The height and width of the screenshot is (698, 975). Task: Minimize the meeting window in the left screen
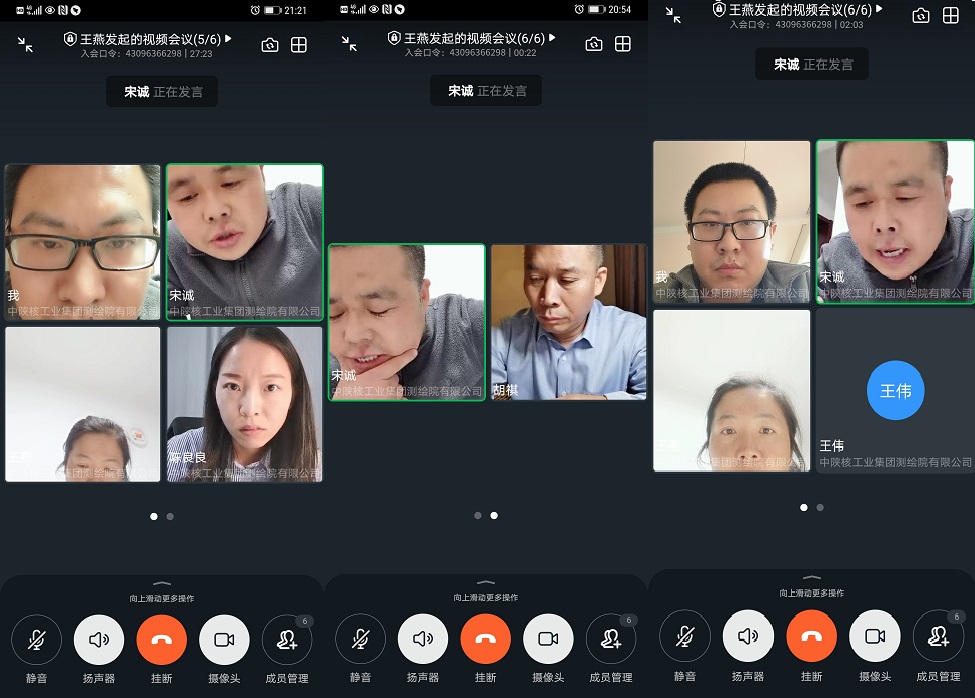[25, 44]
